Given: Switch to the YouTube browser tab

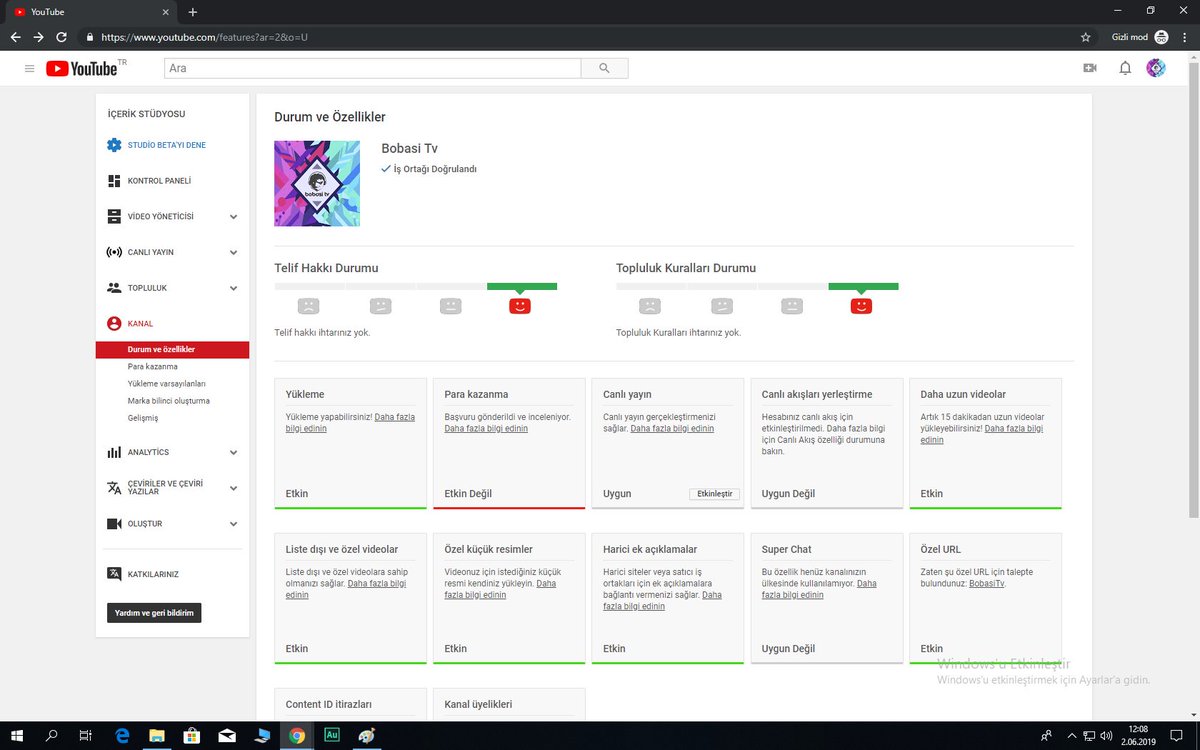Looking at the screenshot, I should point(90,12).
